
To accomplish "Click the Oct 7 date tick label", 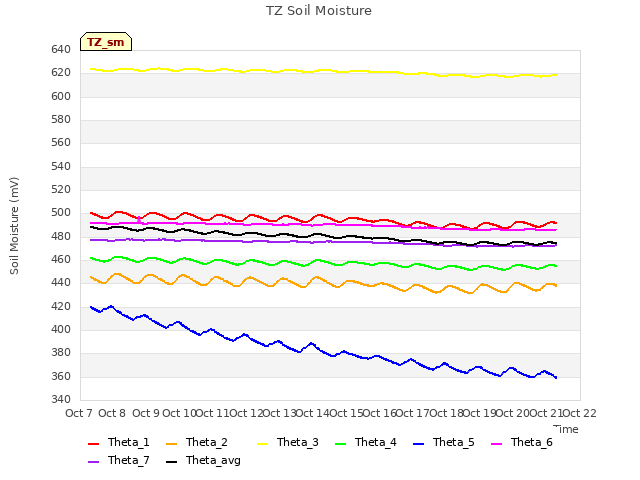I will pos(79,413).
